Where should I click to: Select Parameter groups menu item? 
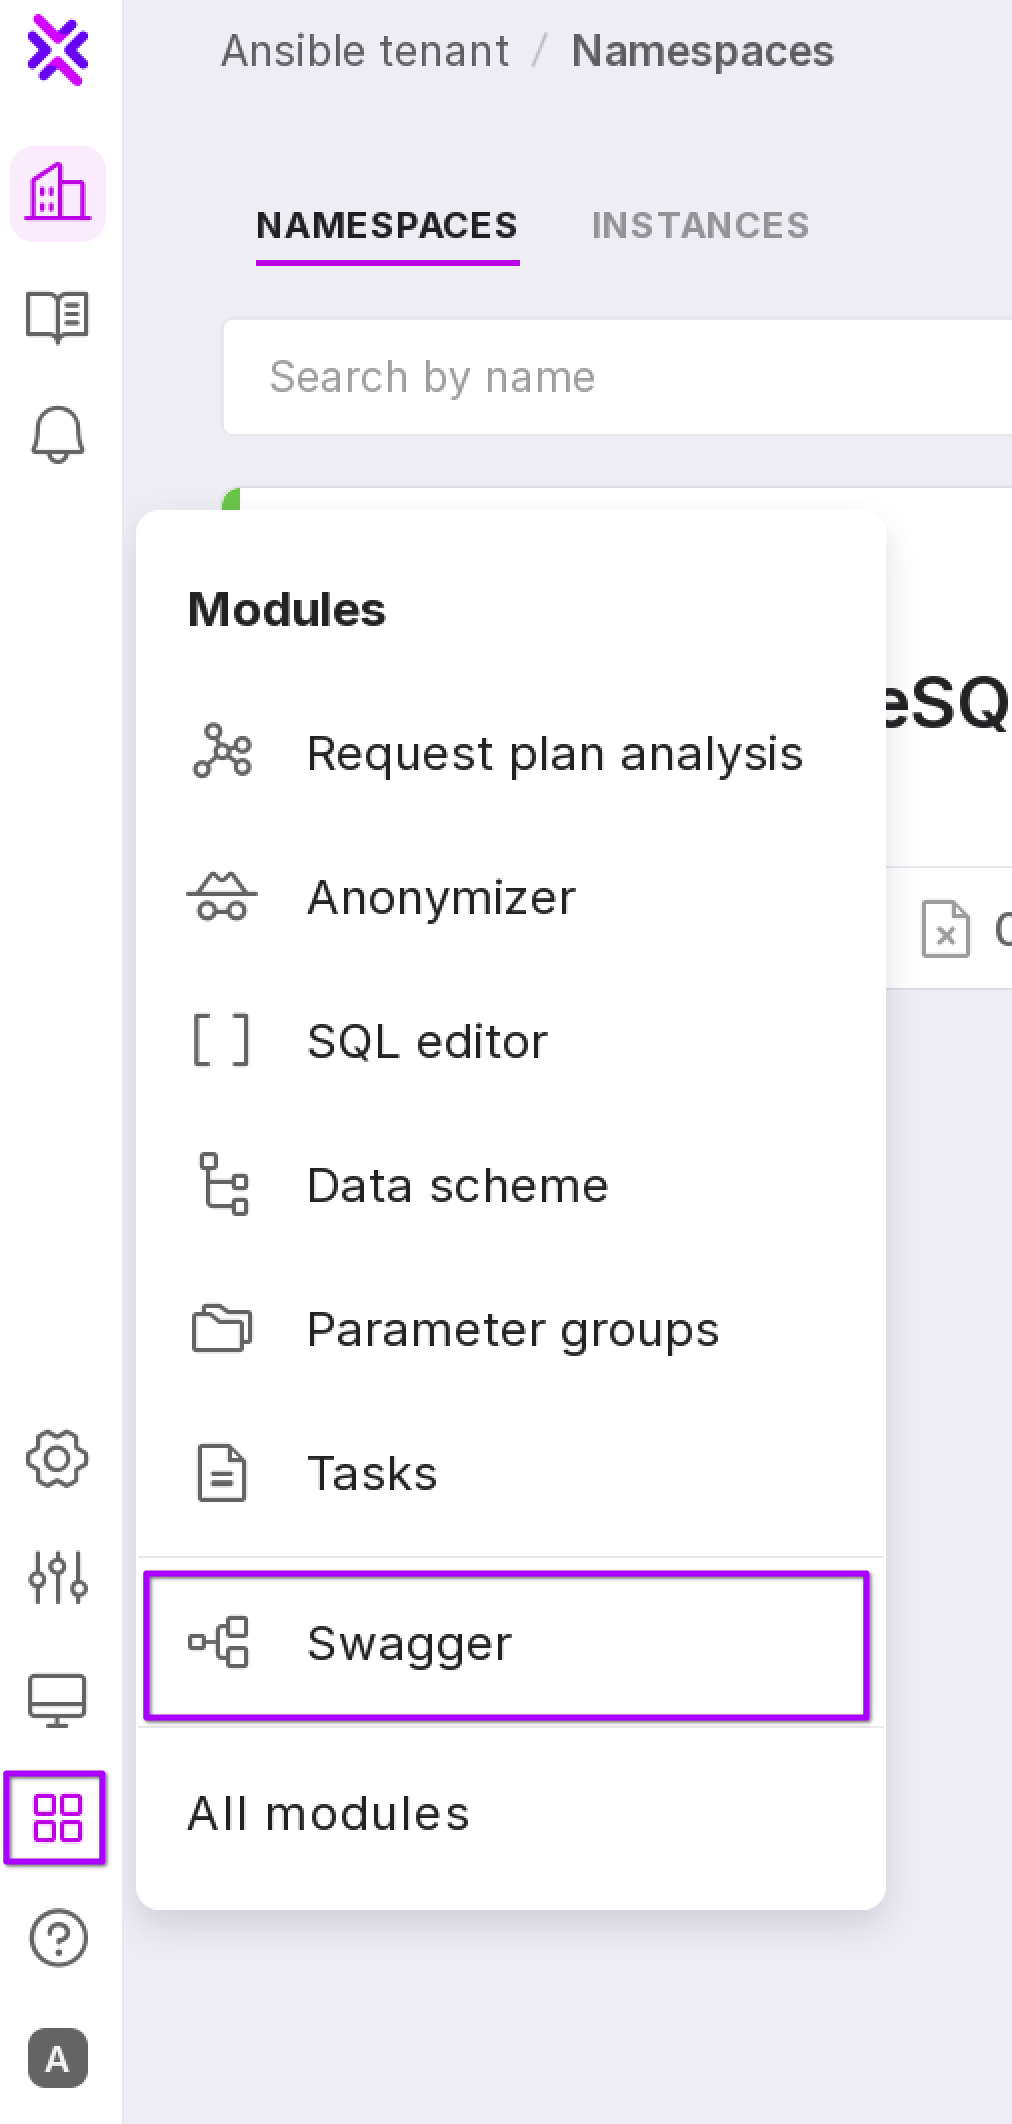(512, 1329)
